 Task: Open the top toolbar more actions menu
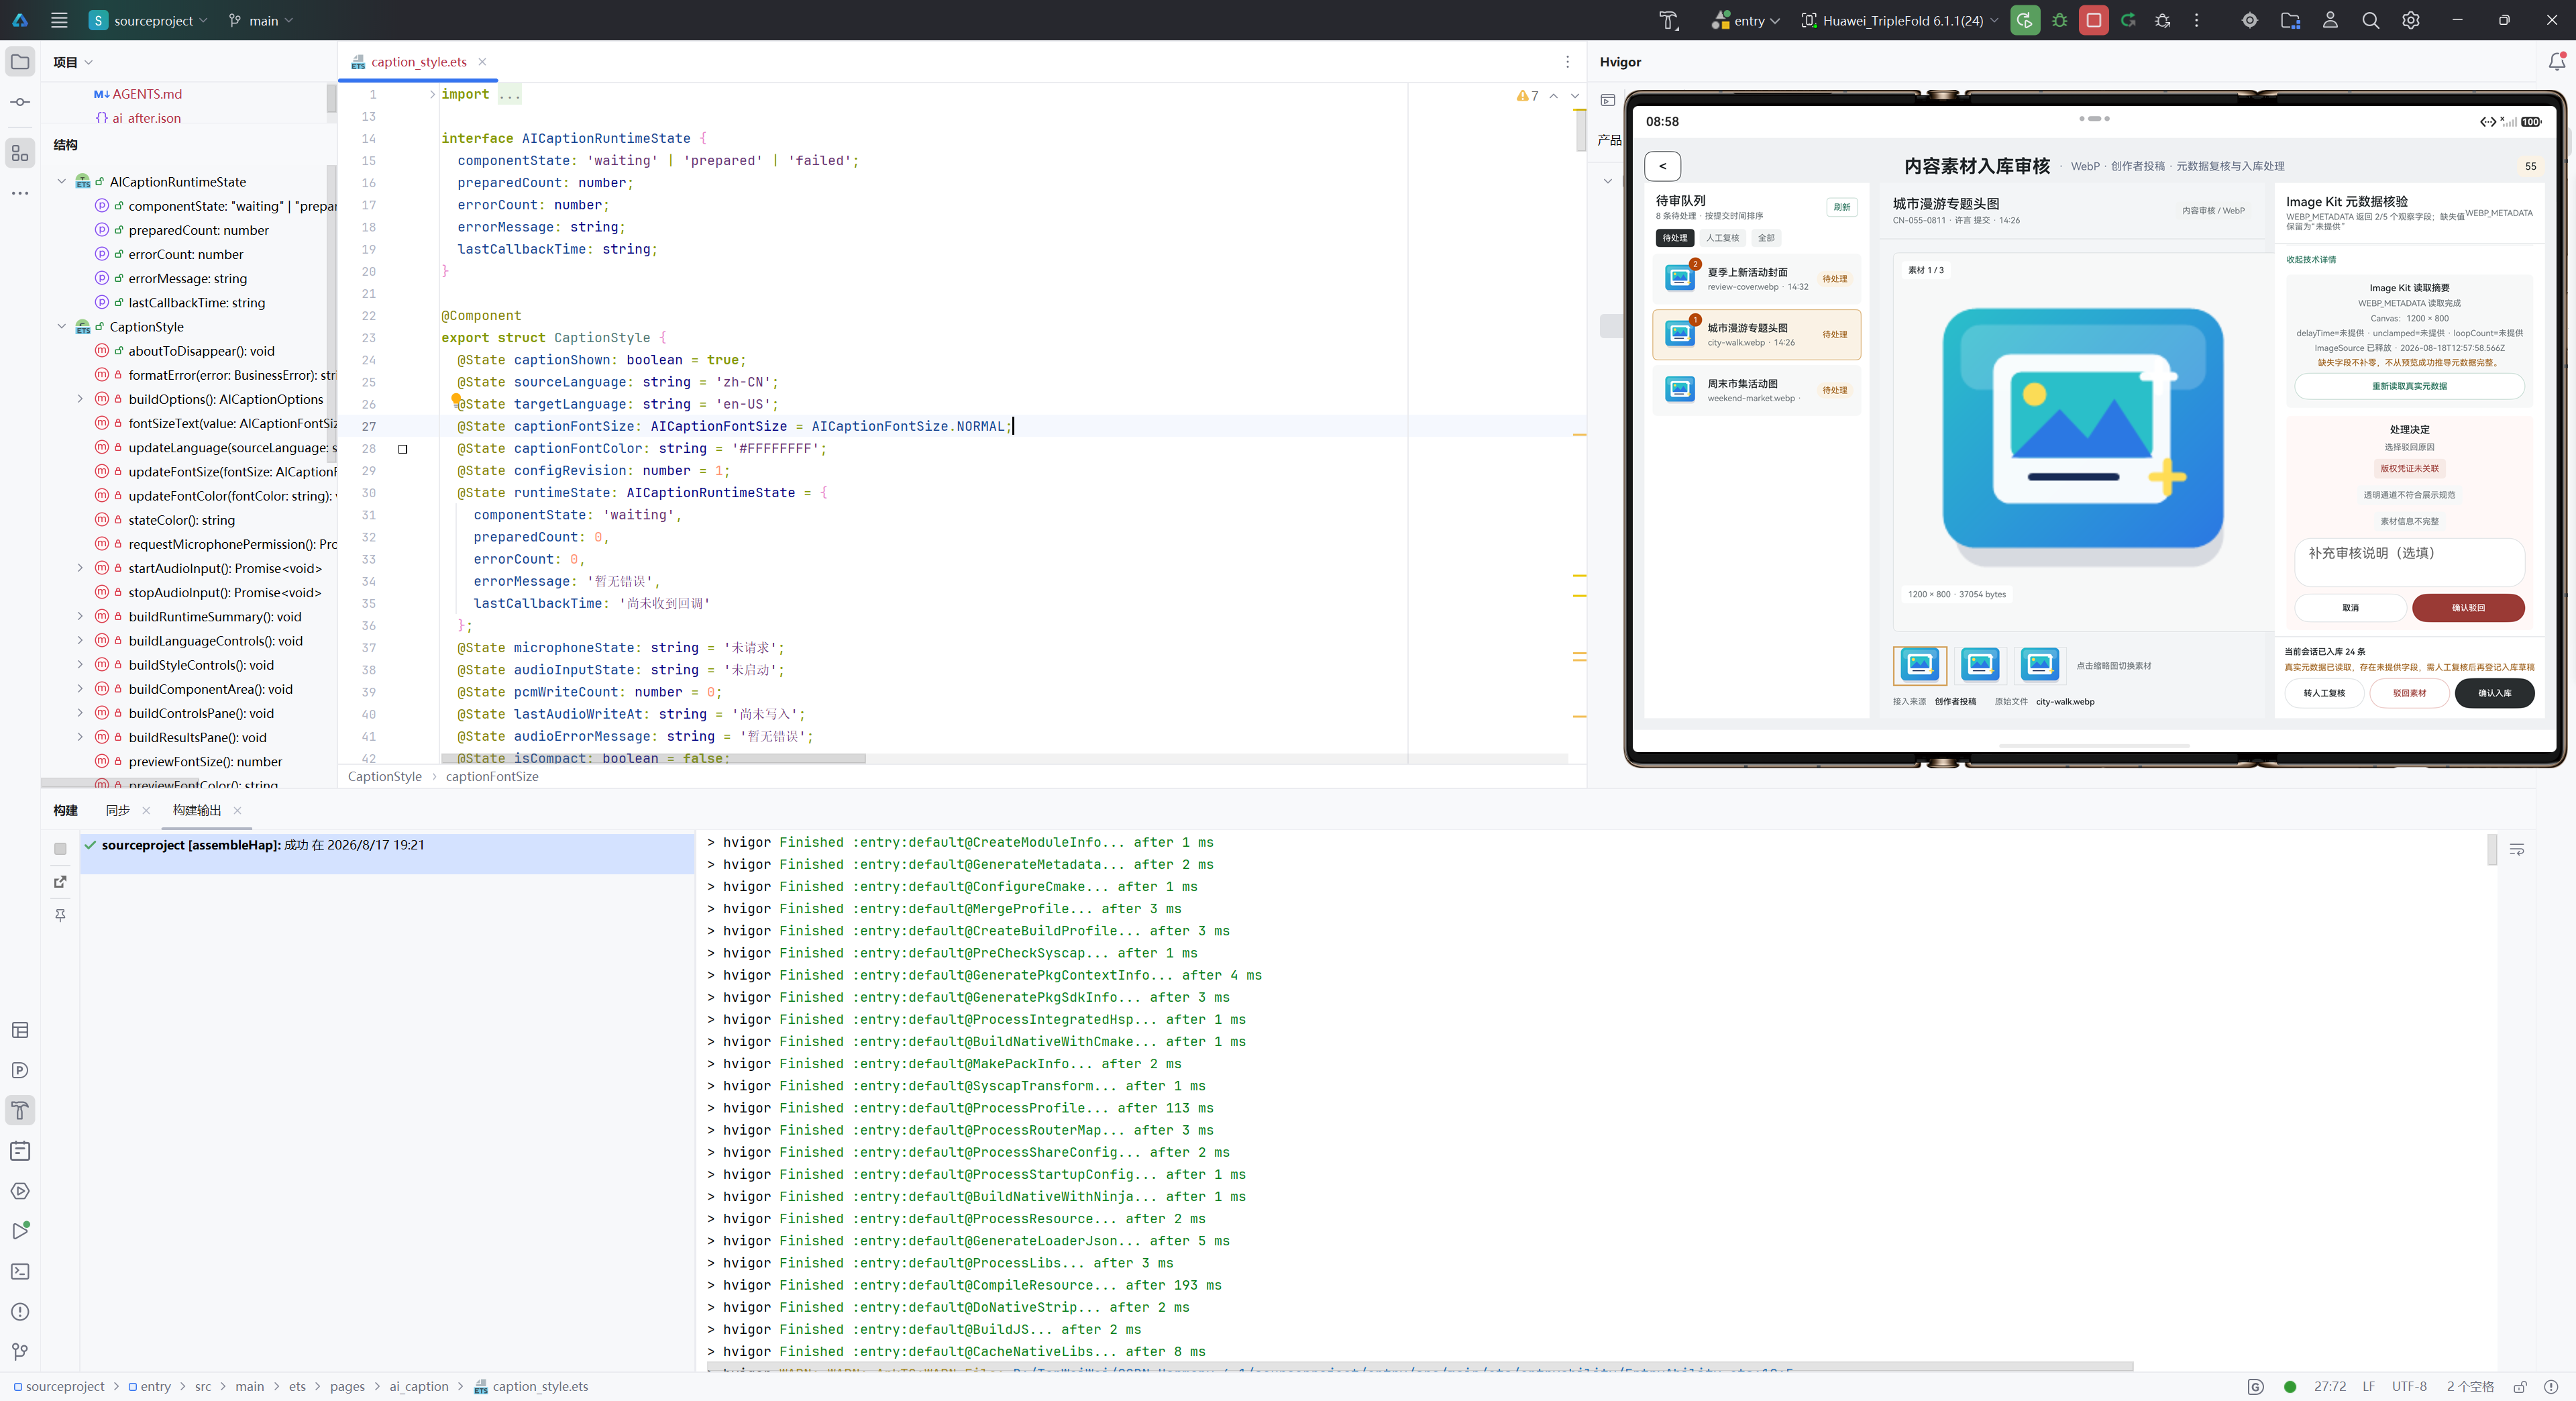[2196, 20]
